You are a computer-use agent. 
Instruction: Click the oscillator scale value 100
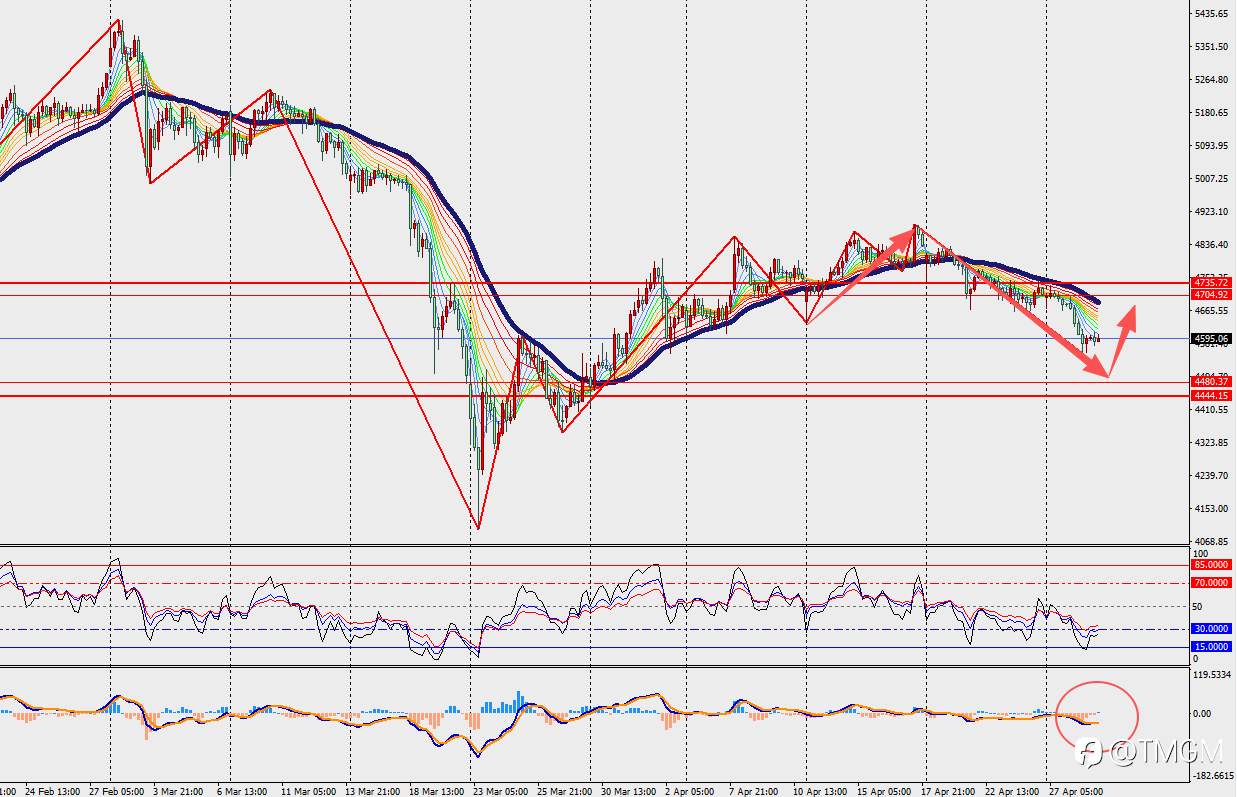(1200, 553)
